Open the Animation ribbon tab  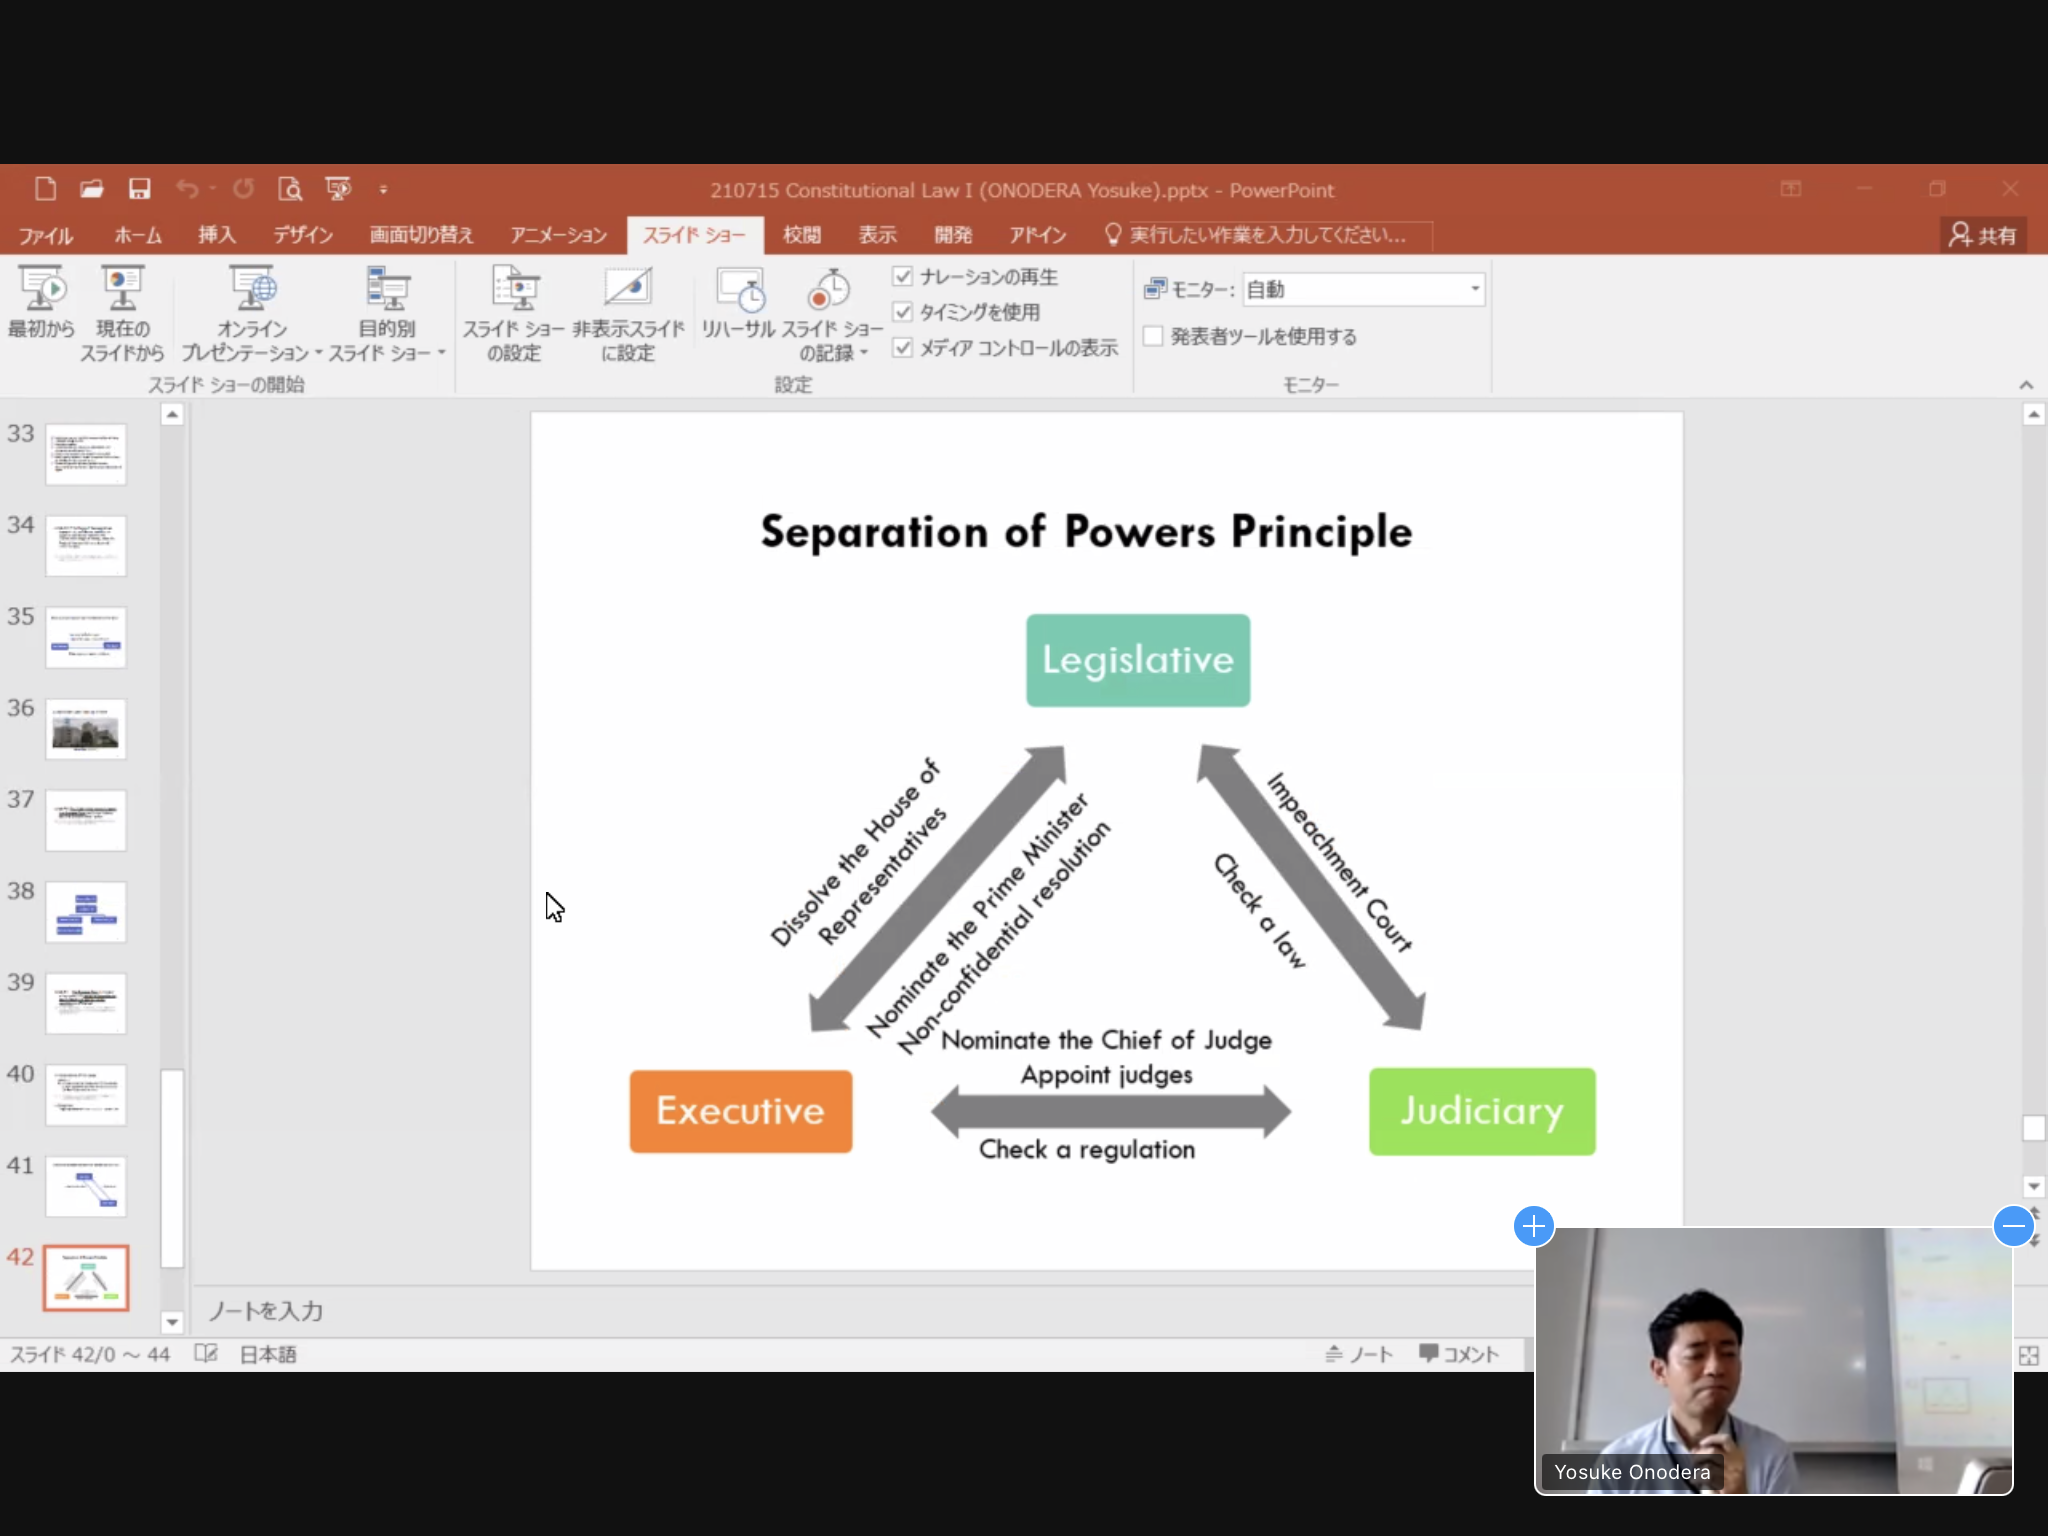pyautogui.click(x=560, y=234)
